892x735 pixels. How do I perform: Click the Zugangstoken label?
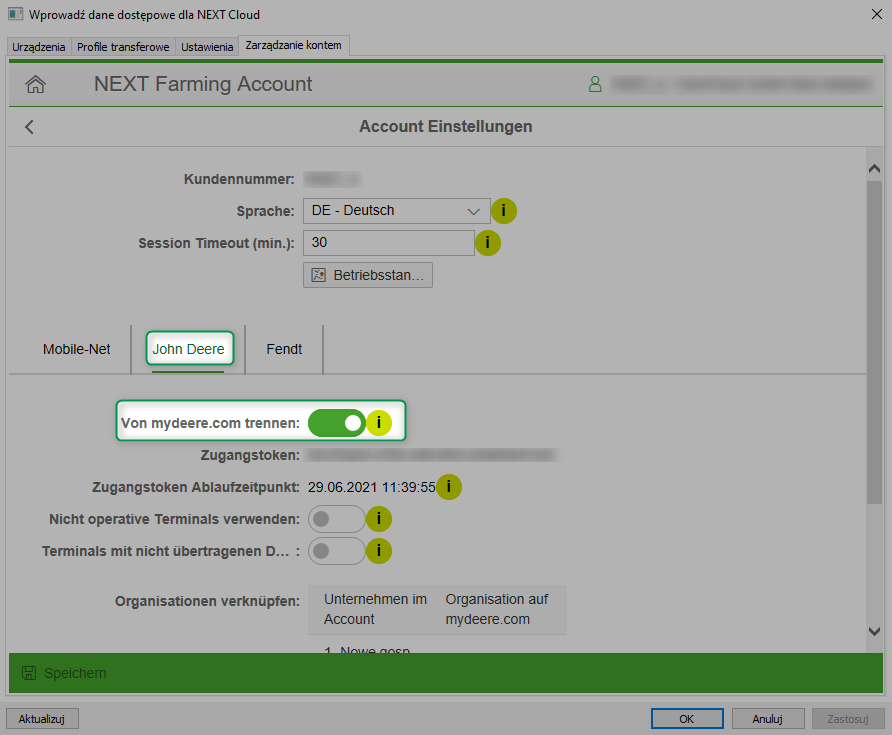tap(250, 455)
